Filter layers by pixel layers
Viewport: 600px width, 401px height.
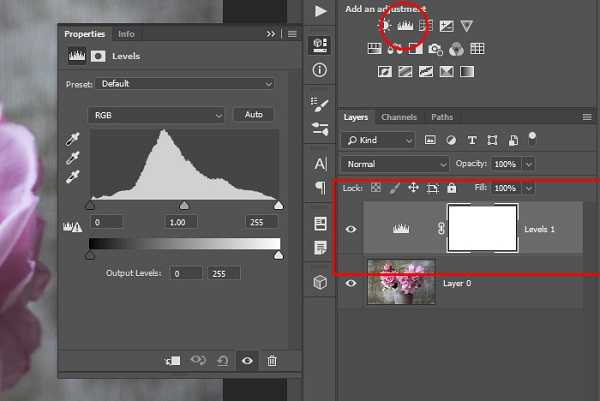click(430, 140)
